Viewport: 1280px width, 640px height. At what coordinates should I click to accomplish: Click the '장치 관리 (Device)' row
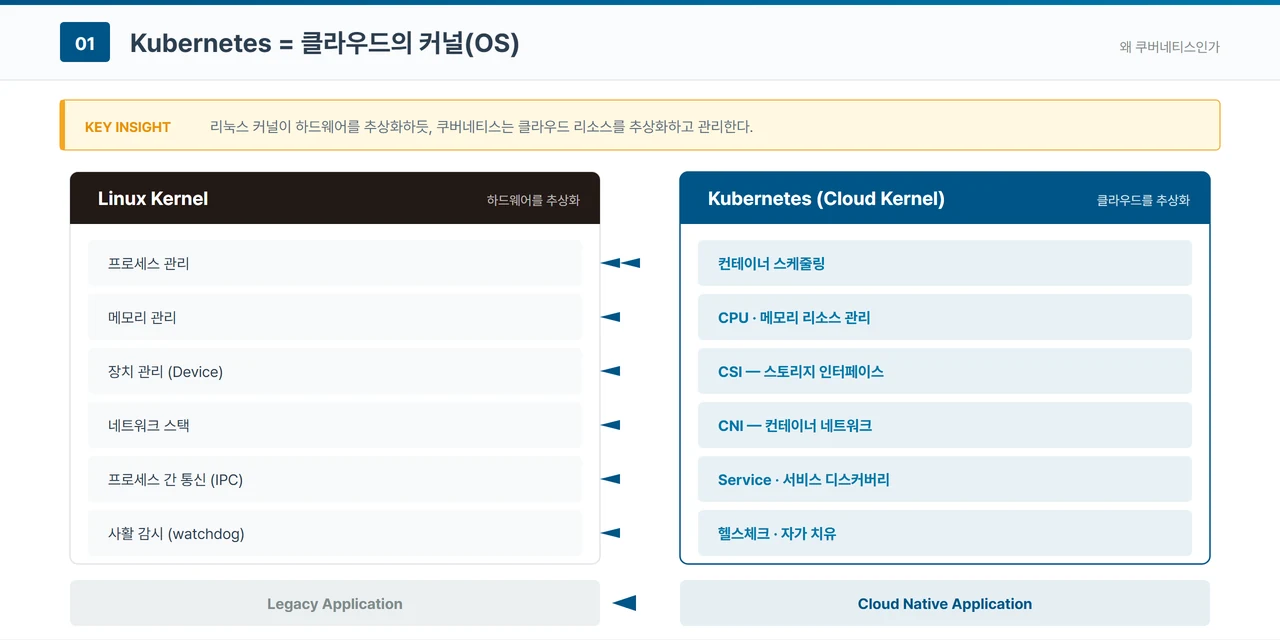tap(335, 371)
